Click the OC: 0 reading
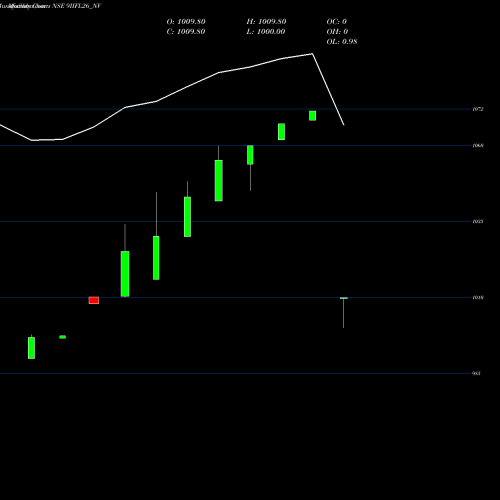The image size is (500, 500). [337, 22]
